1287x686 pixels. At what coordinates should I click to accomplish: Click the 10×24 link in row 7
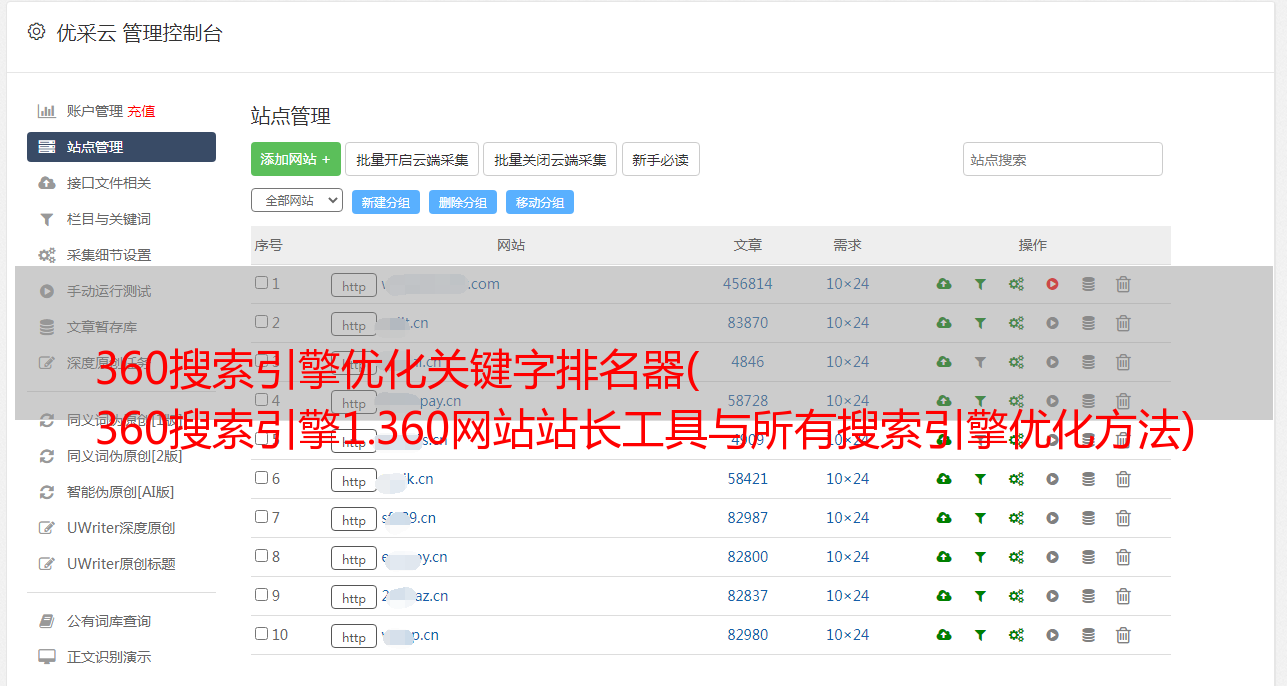[x=848, y=518]
